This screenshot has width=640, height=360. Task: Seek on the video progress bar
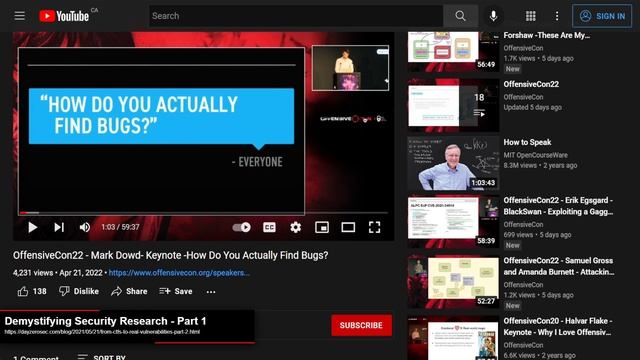click(203, 213)
